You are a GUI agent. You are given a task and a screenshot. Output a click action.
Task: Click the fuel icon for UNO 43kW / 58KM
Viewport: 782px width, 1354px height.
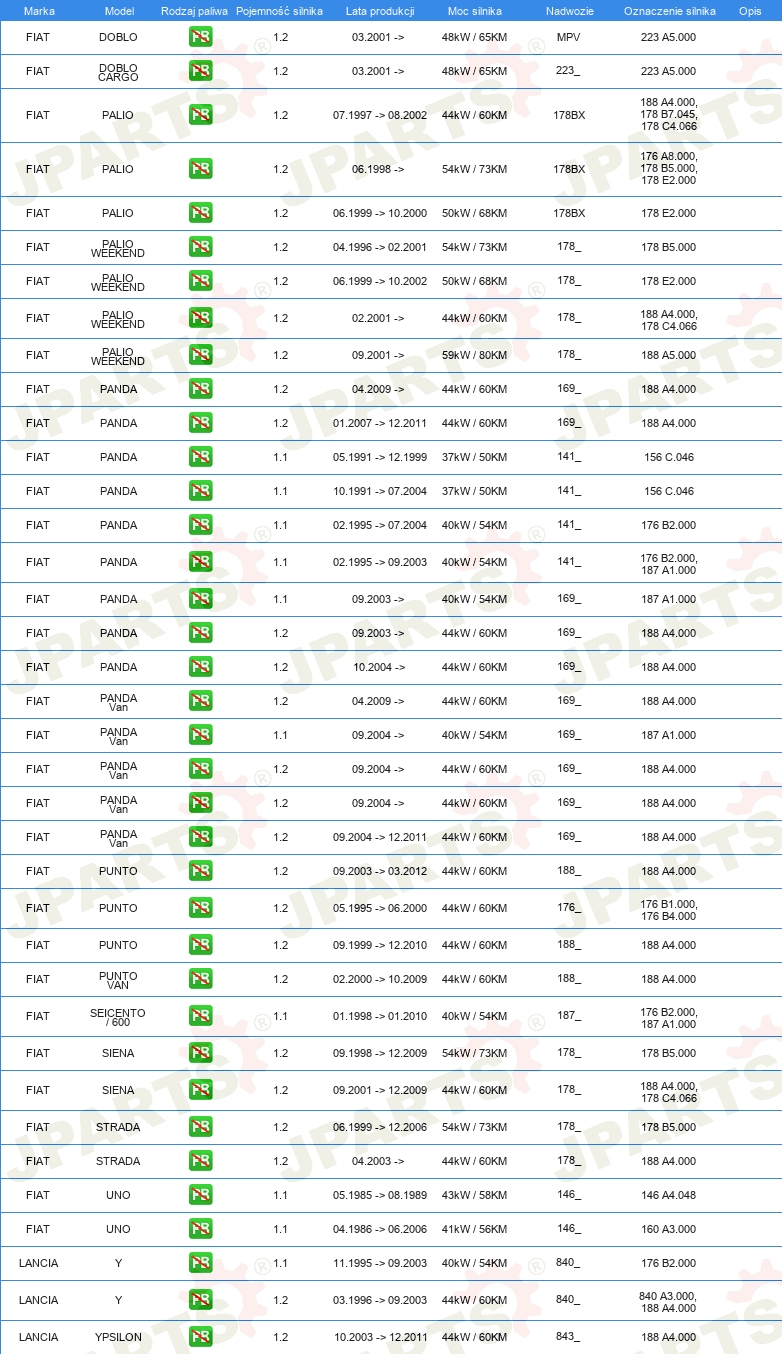coord(200,1195)
